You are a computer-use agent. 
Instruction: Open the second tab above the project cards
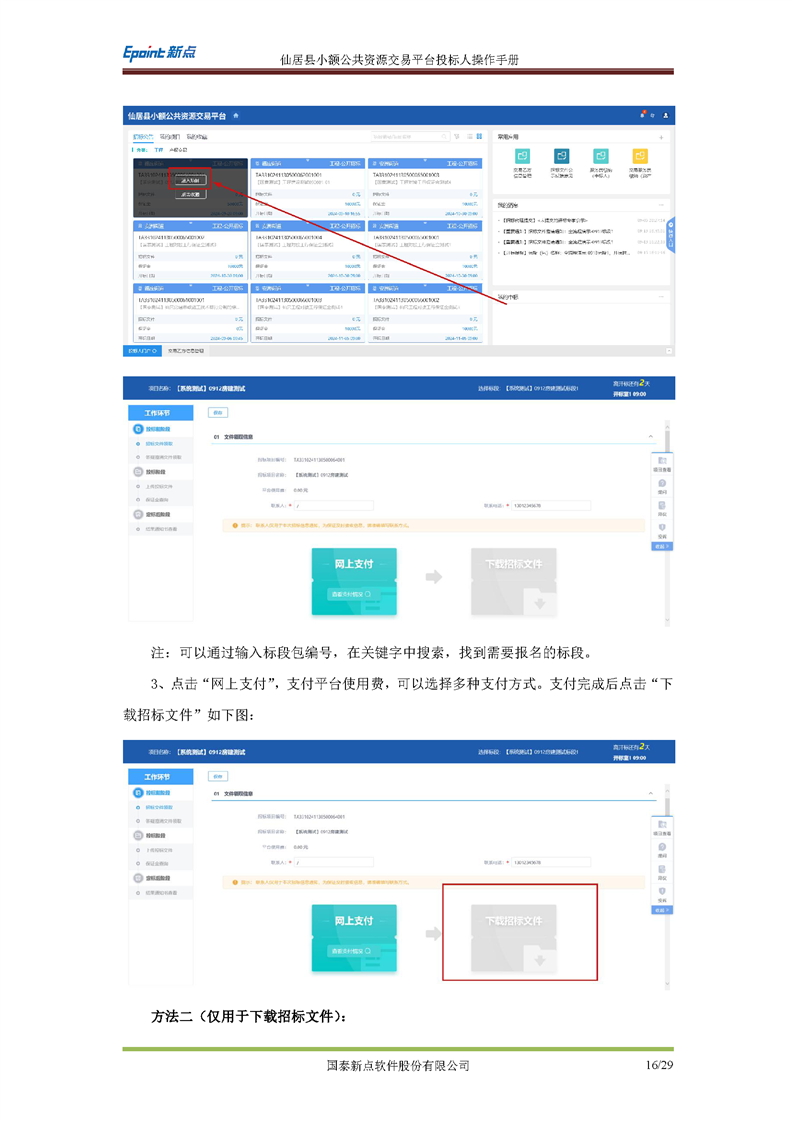tap(170, 137)
